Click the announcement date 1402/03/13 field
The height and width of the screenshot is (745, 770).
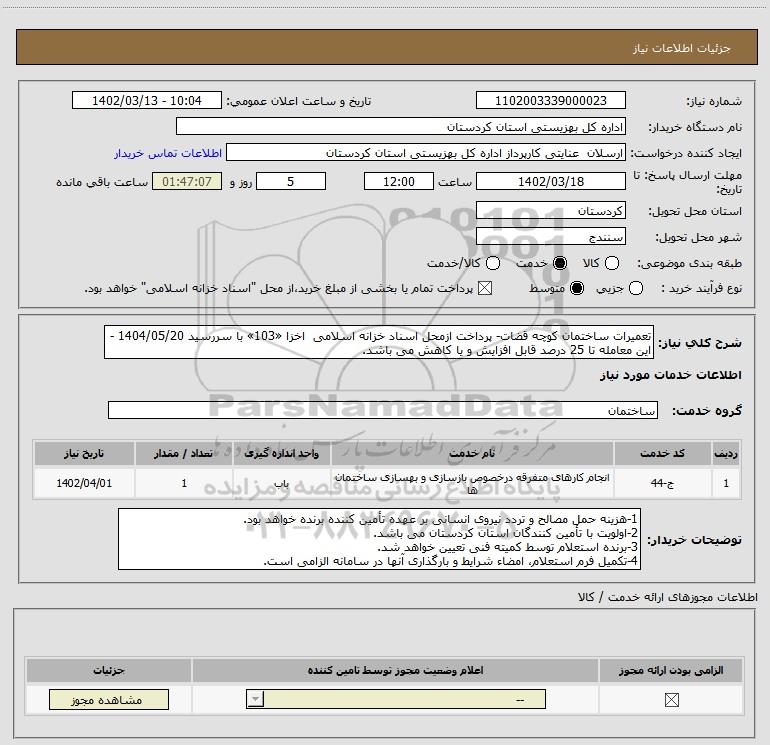[147, 100]
